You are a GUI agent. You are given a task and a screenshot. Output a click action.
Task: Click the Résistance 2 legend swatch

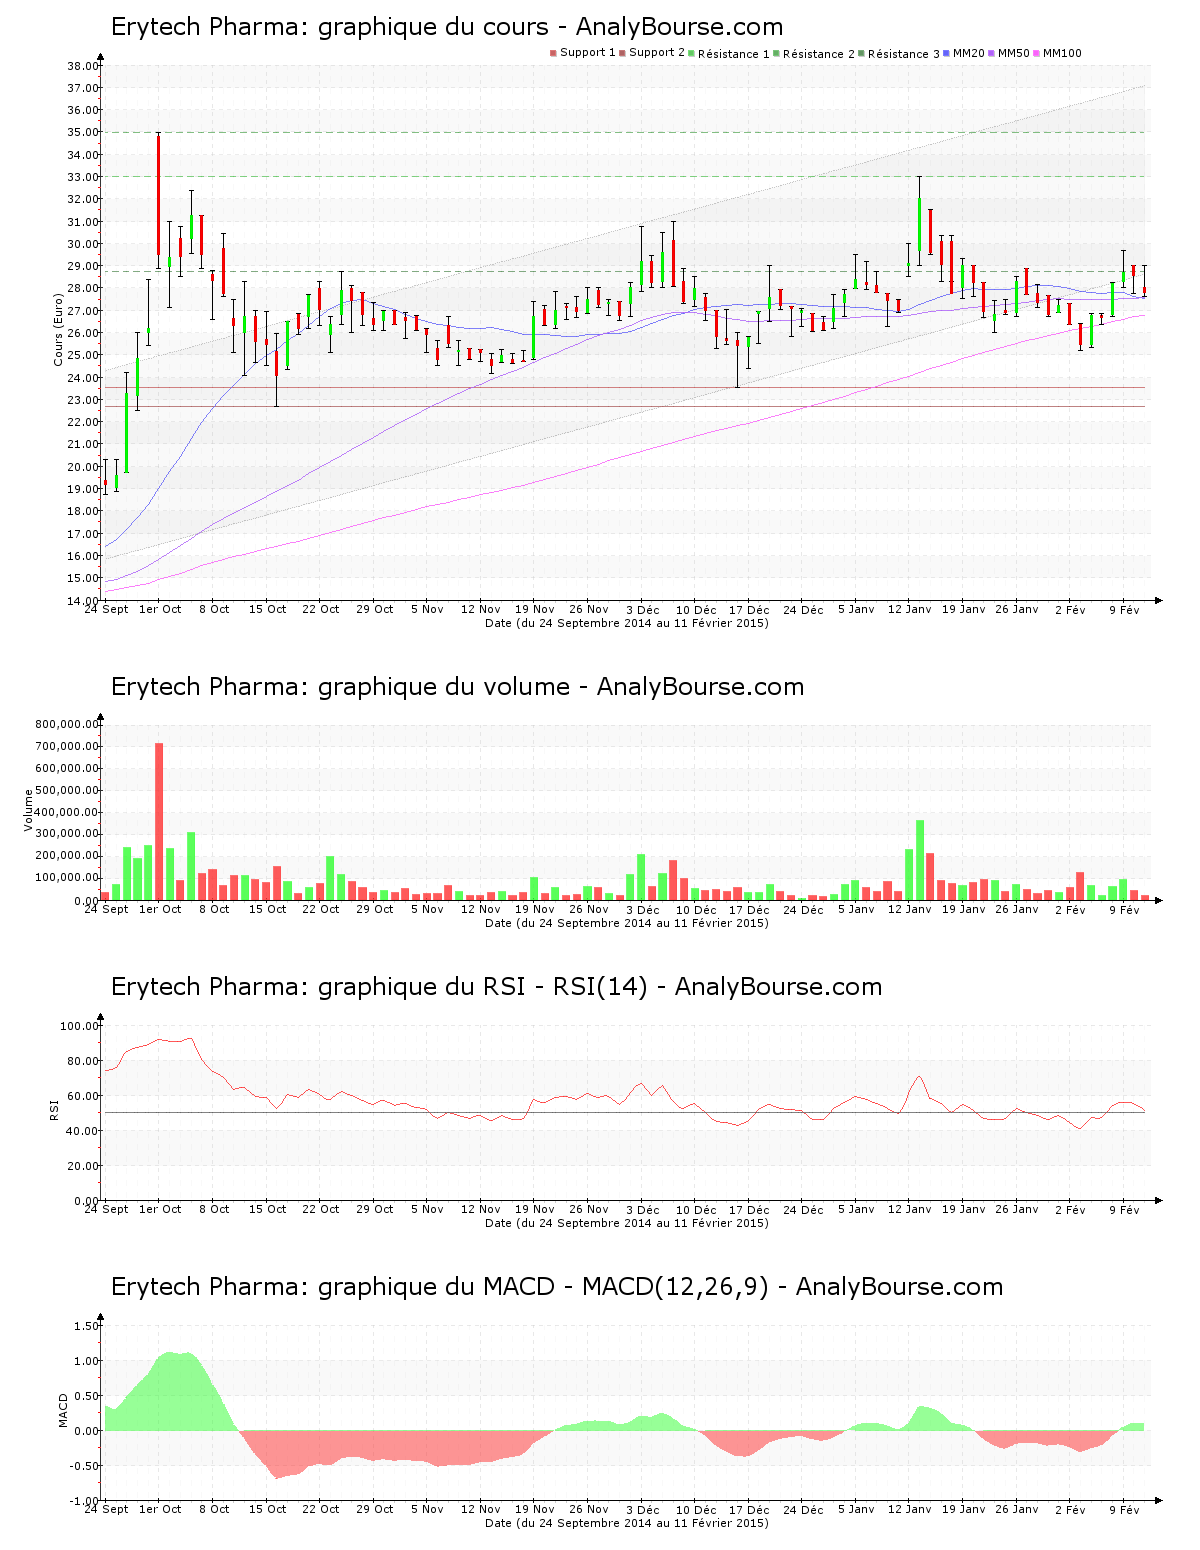tap(776, 53)
